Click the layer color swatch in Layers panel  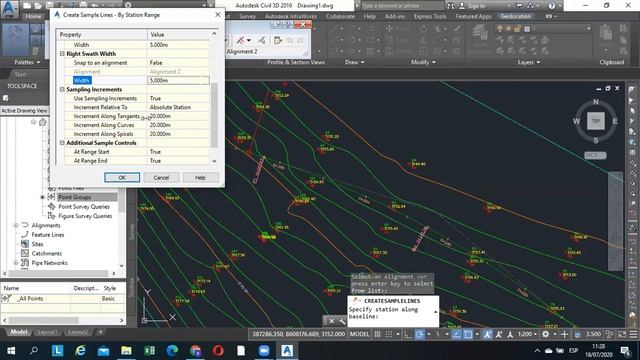click(527, 29)
